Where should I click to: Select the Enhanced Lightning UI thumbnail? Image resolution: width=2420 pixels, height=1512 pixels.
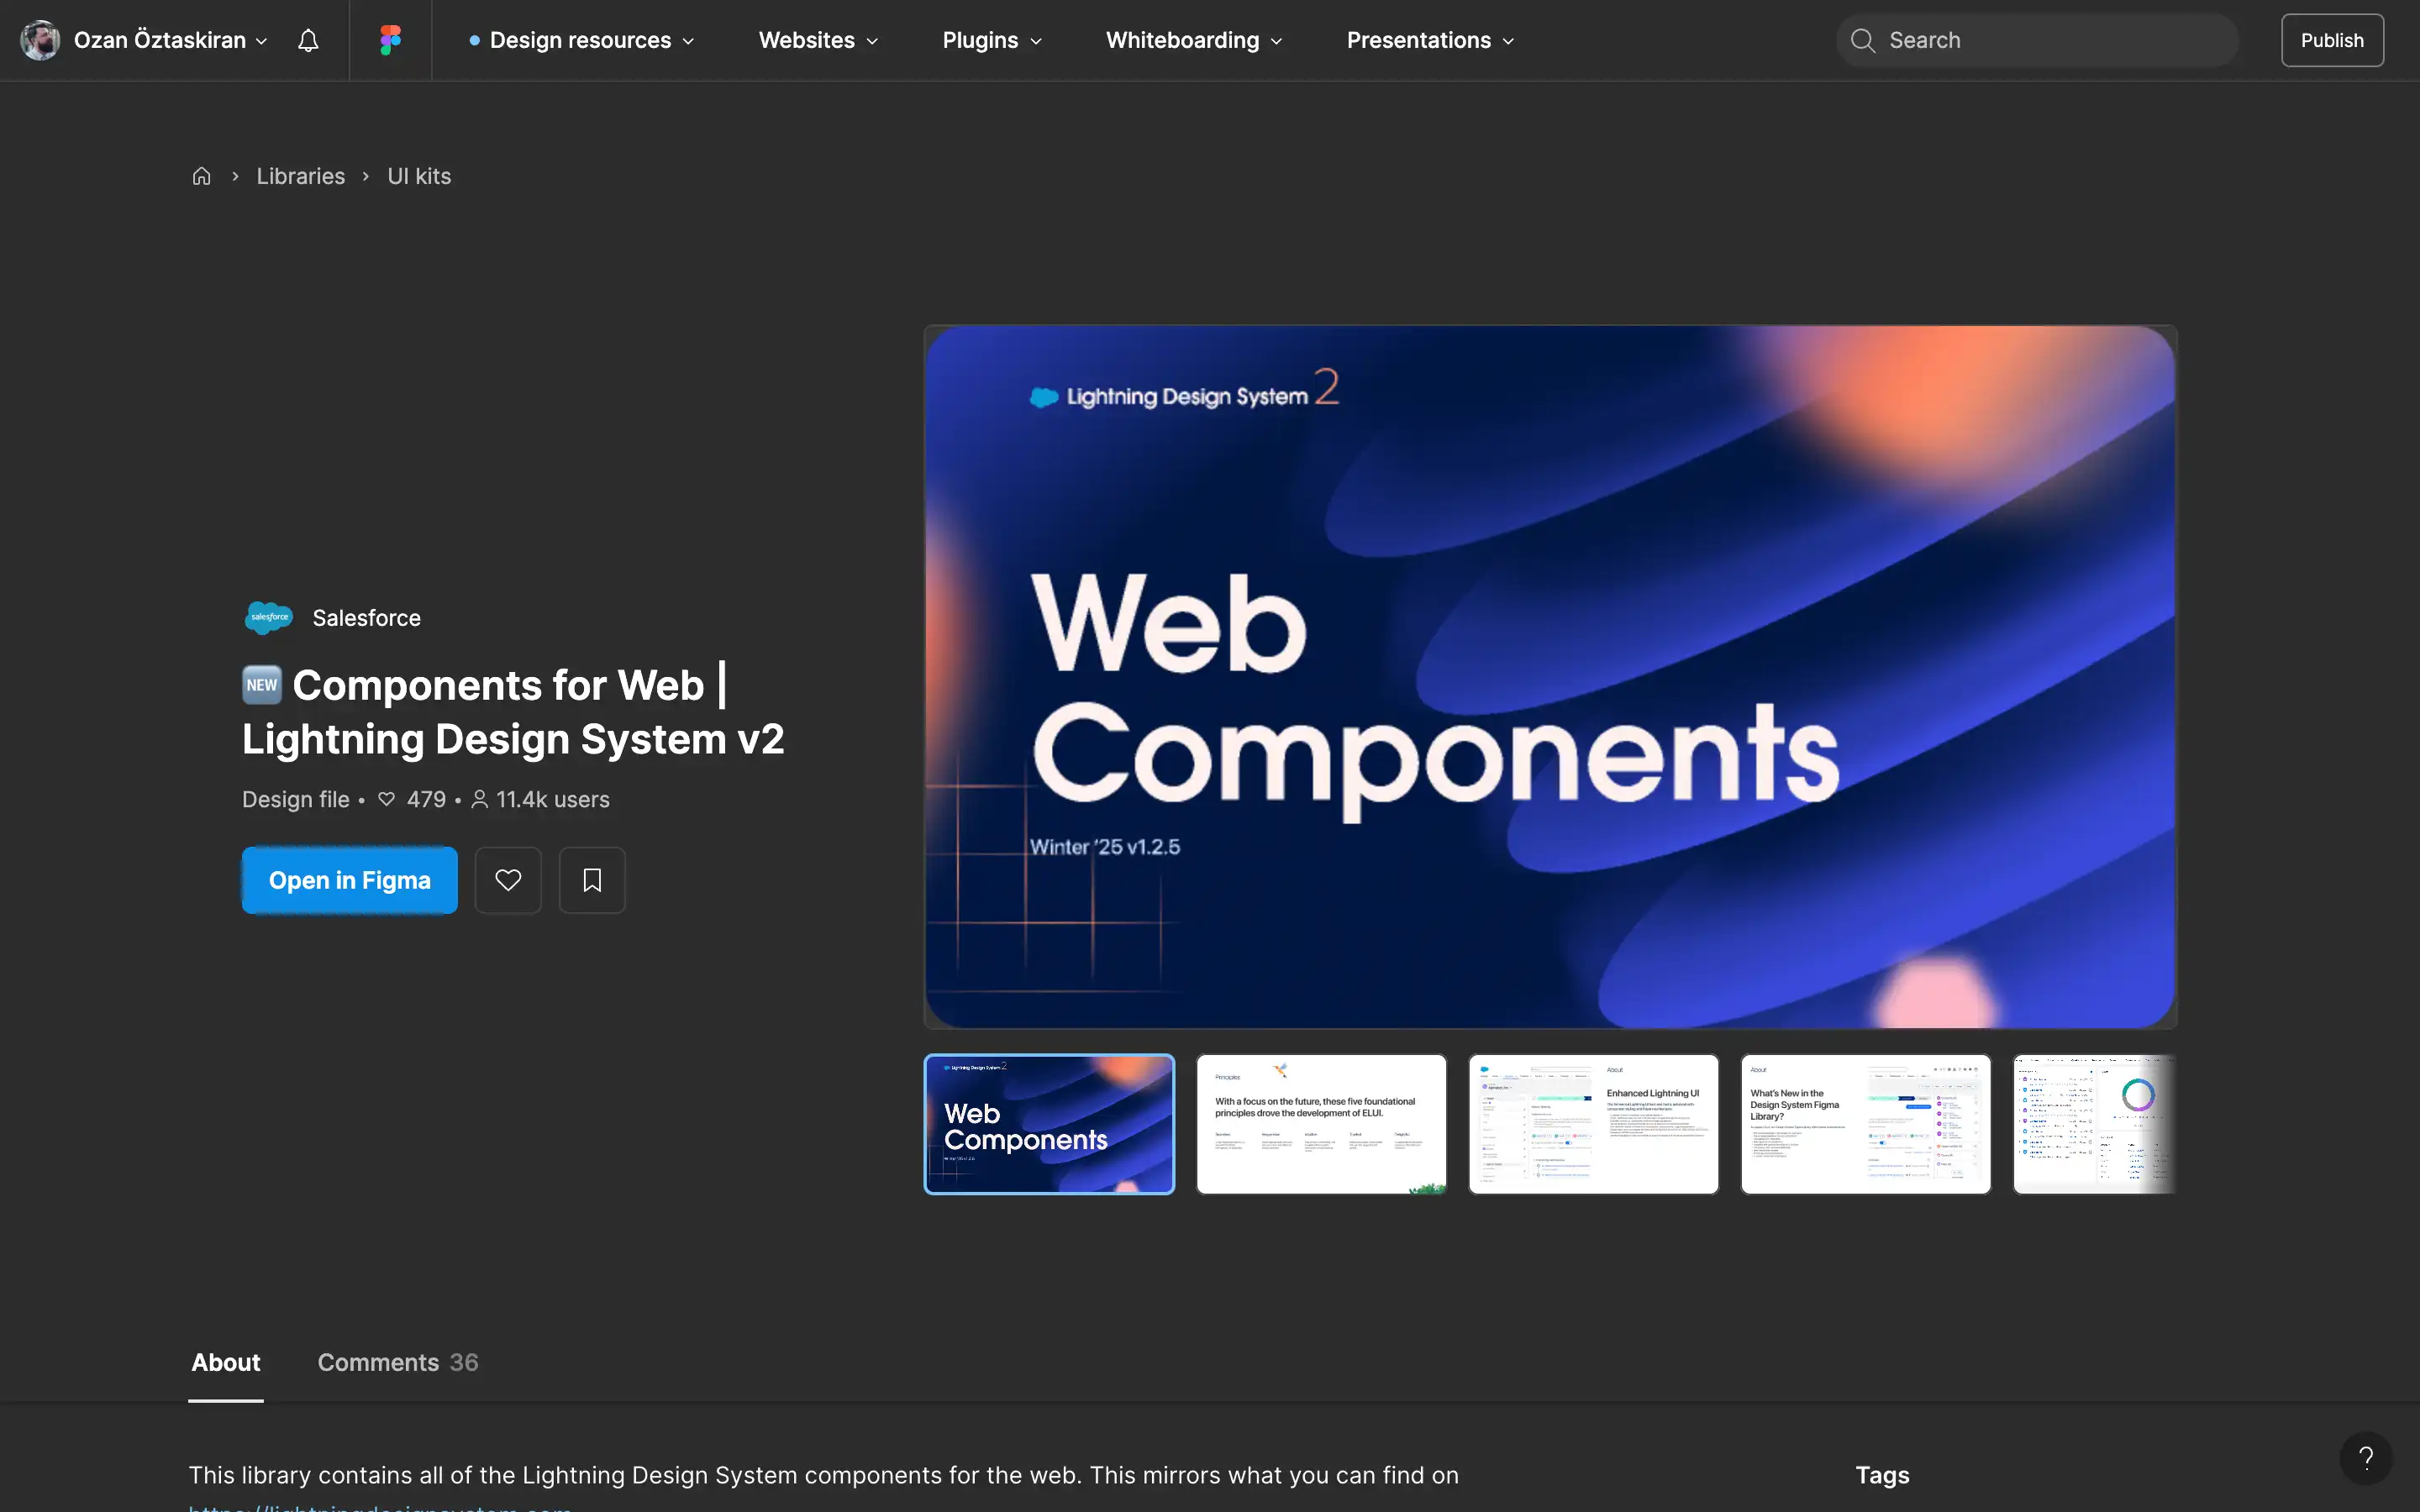pyautogui.click(x=1593, y=1124)
